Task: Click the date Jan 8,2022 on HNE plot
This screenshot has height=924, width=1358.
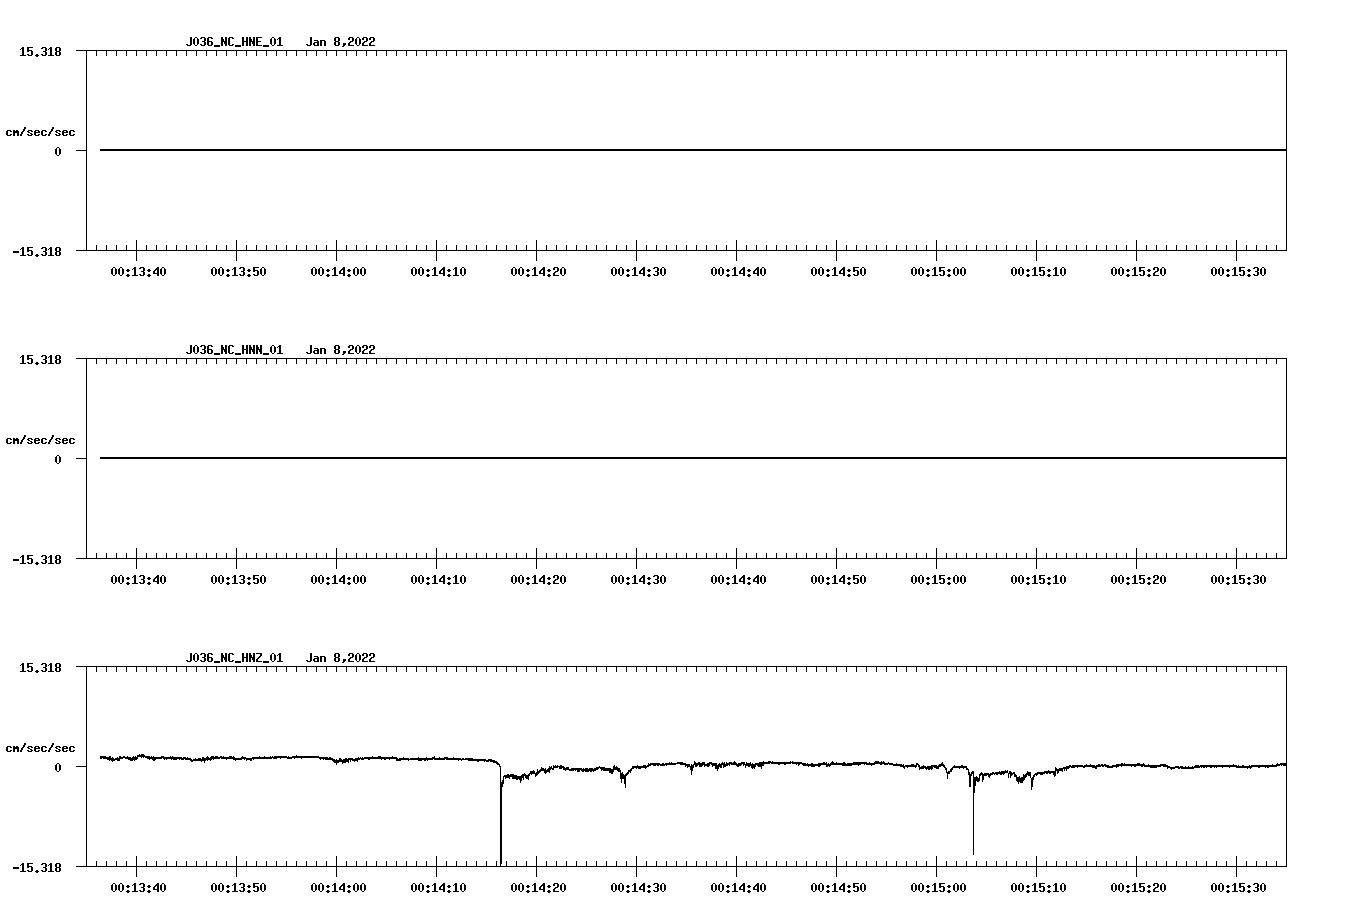Action: (341, 42)
